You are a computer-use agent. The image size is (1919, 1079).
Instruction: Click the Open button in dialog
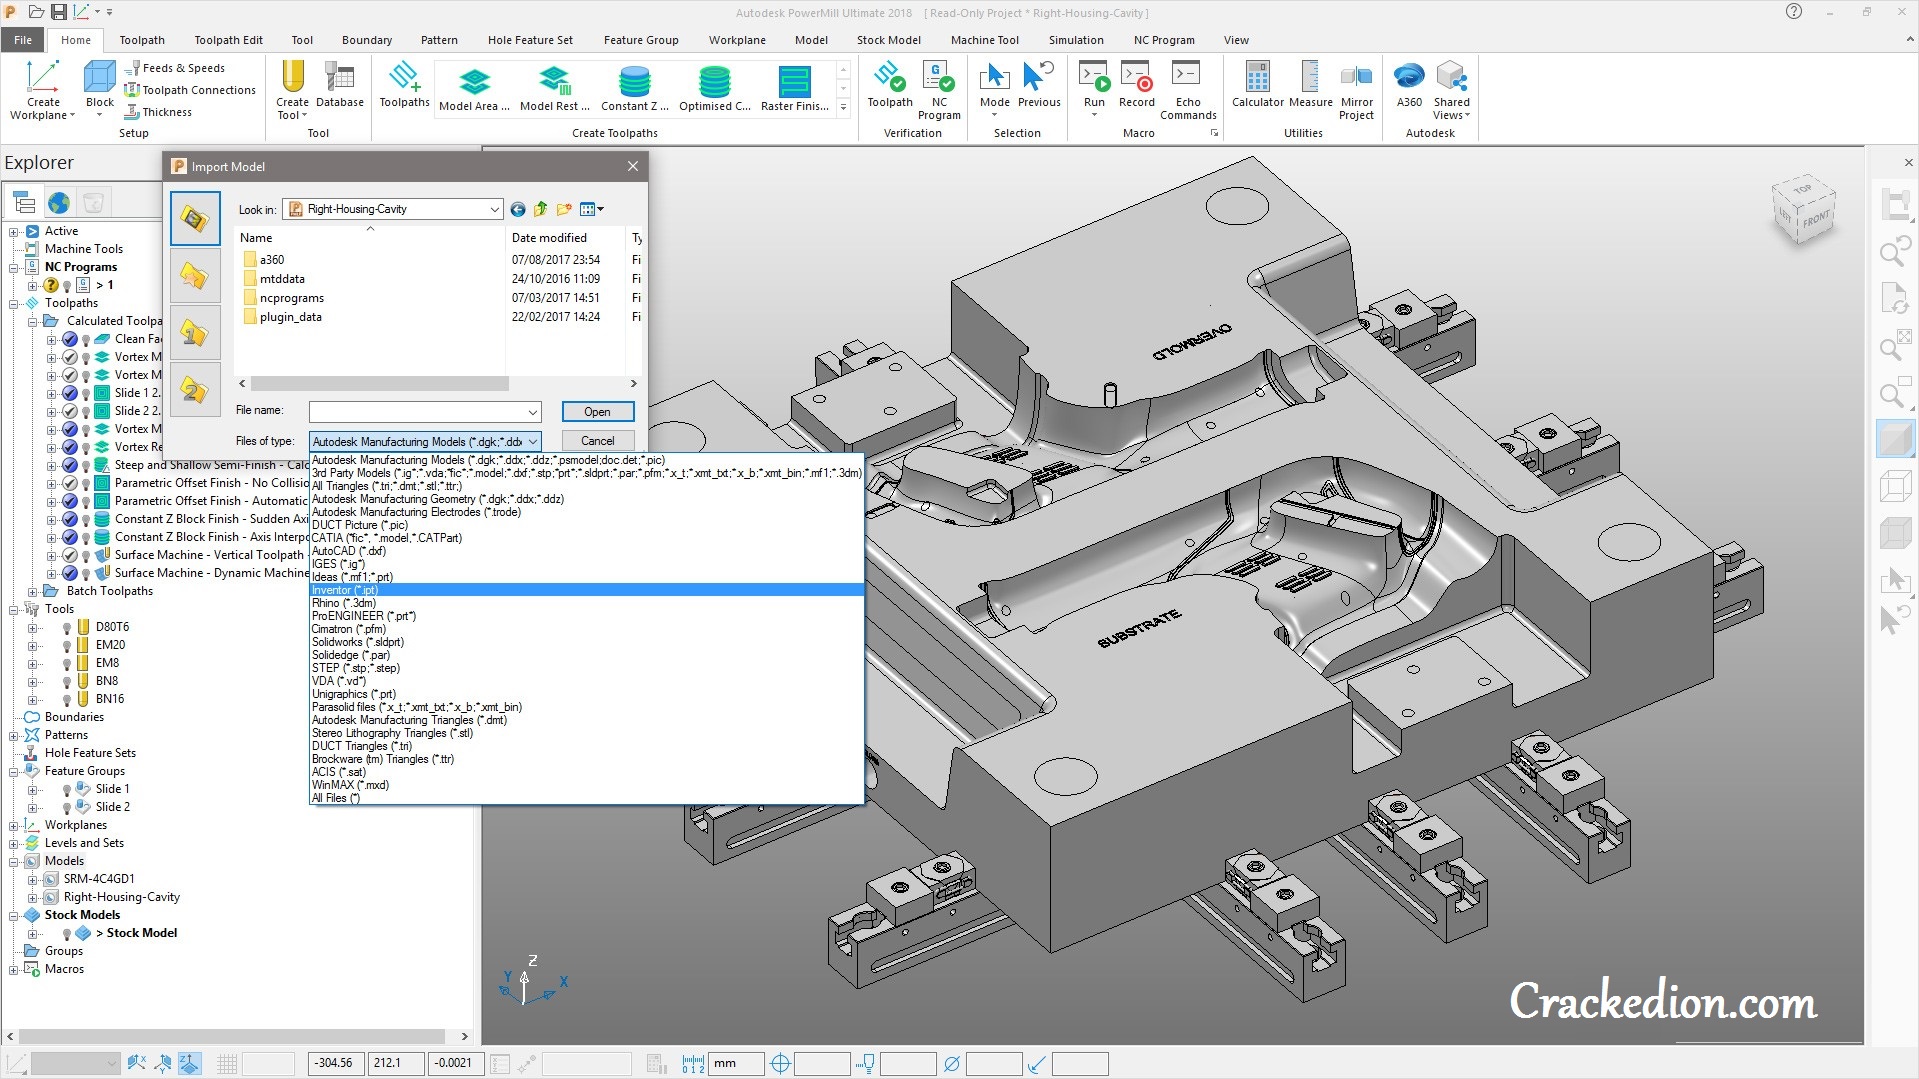click(597, 412)
